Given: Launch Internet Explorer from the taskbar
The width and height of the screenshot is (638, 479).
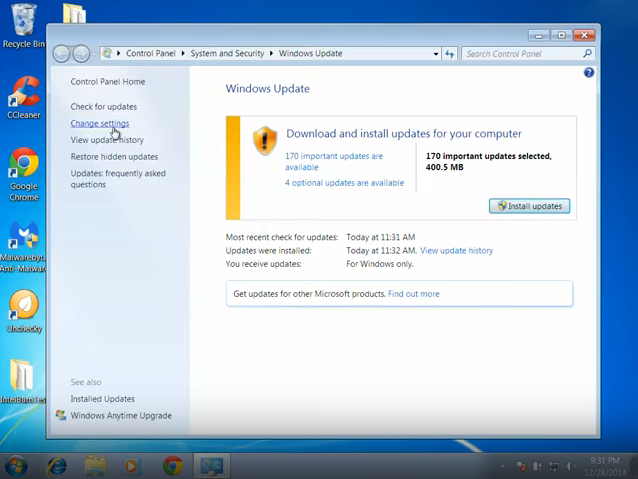Looking at the screenshot, I should click(x=57, y=466).
